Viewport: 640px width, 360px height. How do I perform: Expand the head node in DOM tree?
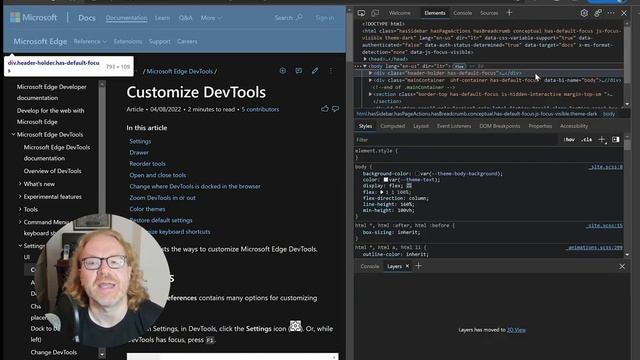click(365, 59)
